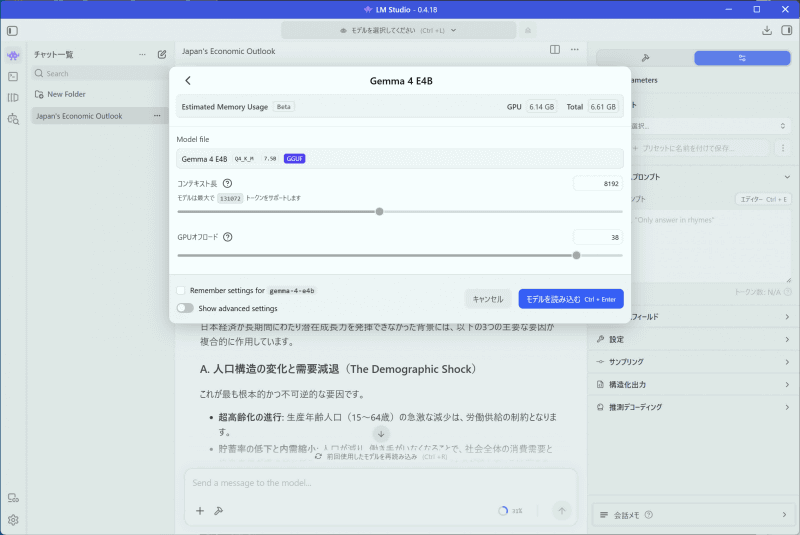Open the server status icon above settings
Viewport: 800px width, 535px height.
(13, 498)
